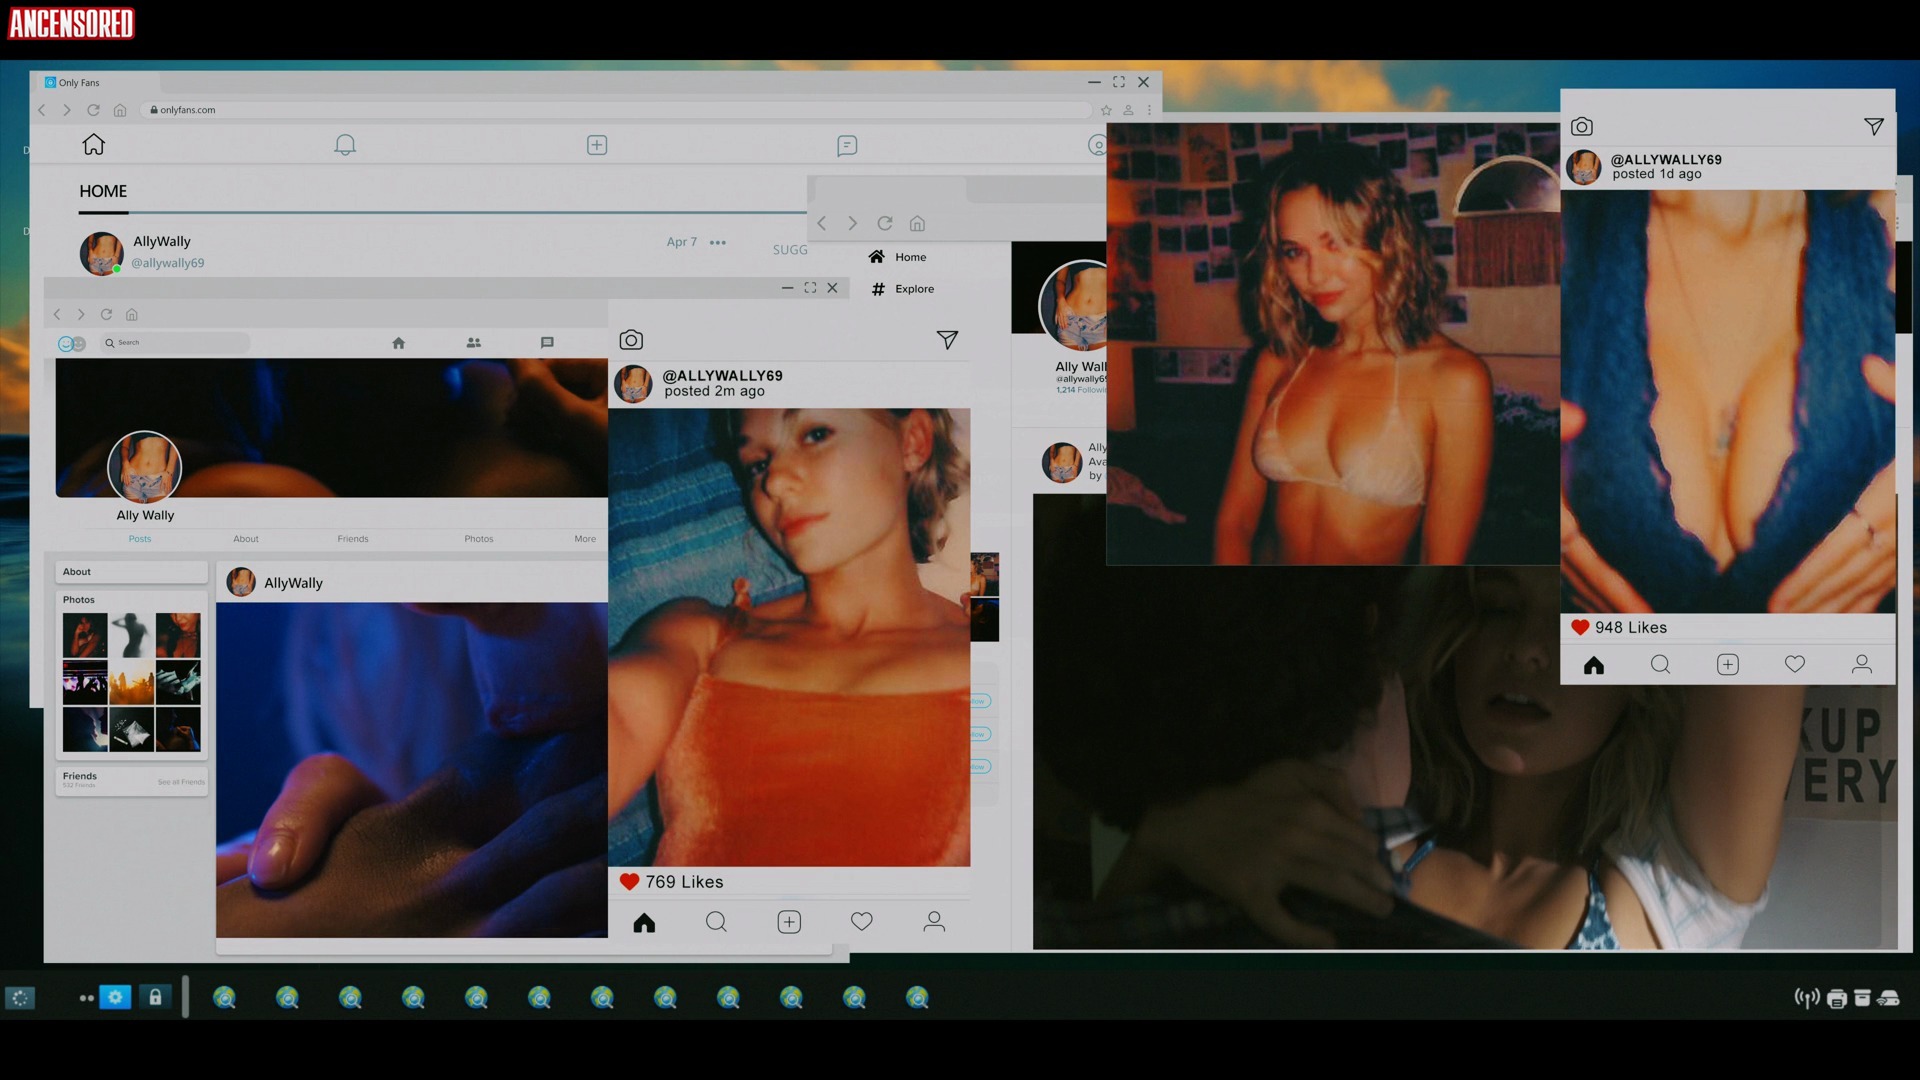Open the browser three-dot menu beside onlyfans.com bar

point(1149,110)
